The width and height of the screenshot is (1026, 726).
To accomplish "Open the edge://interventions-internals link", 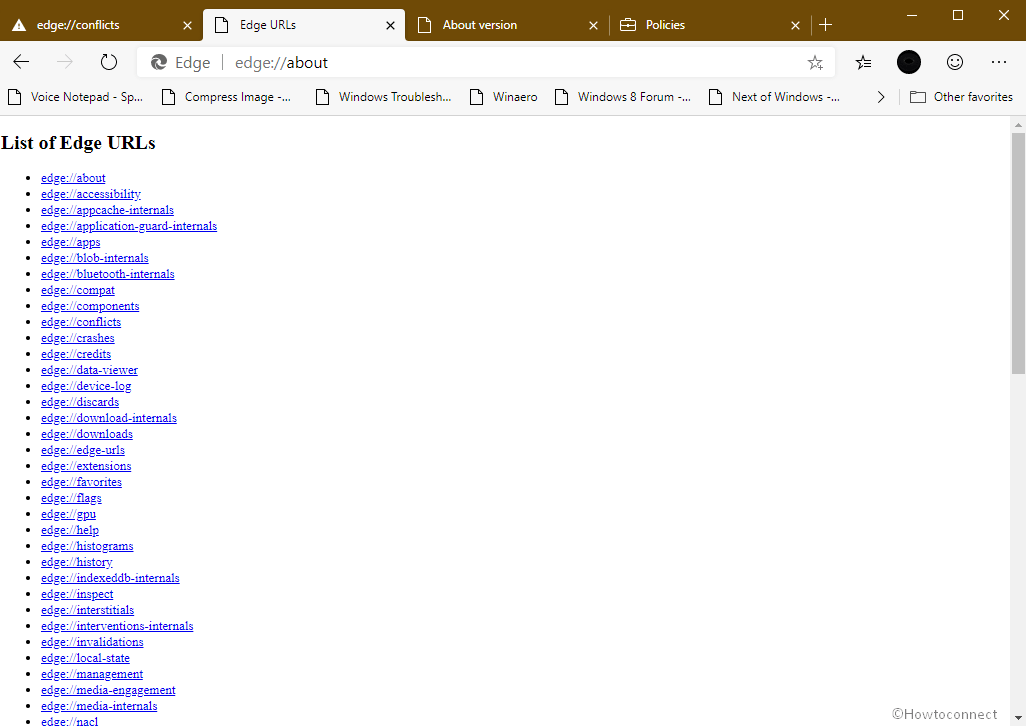I will tap(117, 627).
